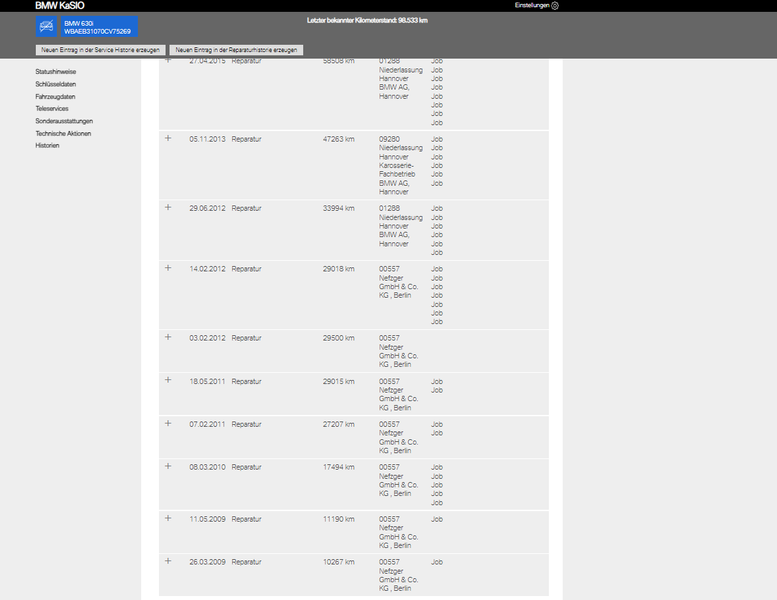This screenshot has height=600, width=777.
Task: Click Reparatur label of 05.11.2013 row
Action: point(246,139)
